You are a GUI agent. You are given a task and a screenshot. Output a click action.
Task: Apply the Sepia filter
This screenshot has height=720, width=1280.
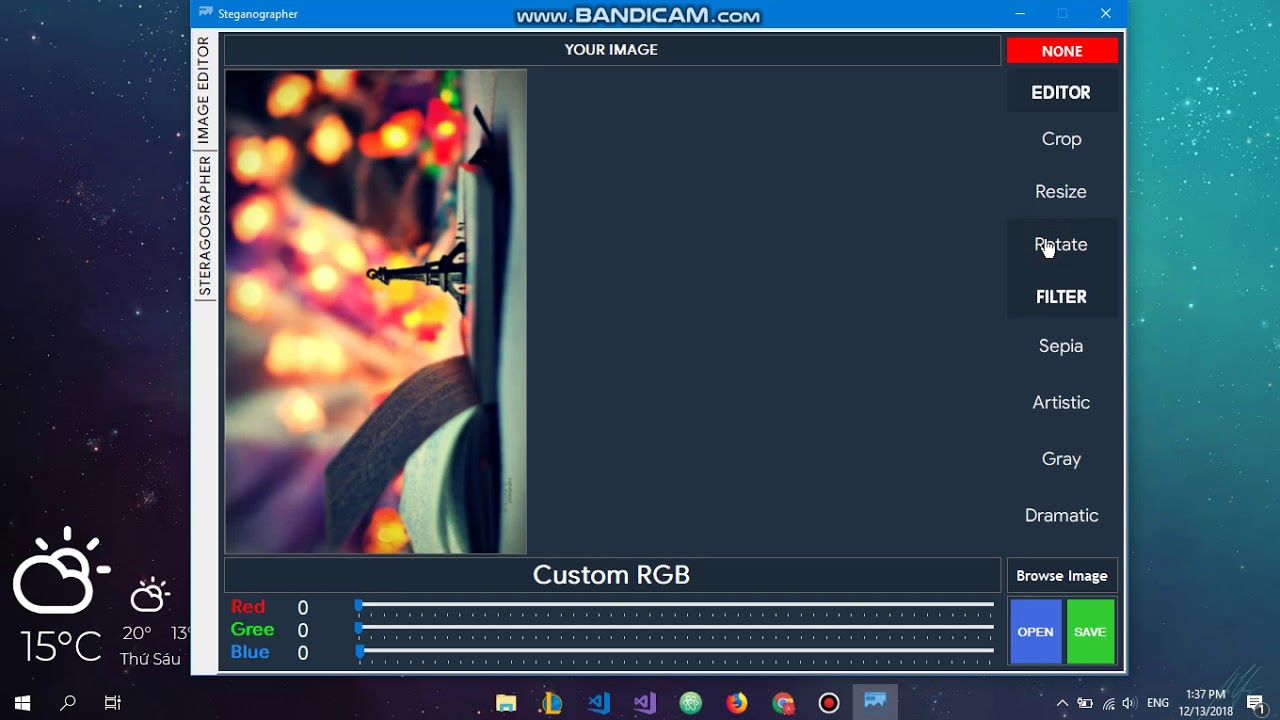click(x=1061, y=346)
